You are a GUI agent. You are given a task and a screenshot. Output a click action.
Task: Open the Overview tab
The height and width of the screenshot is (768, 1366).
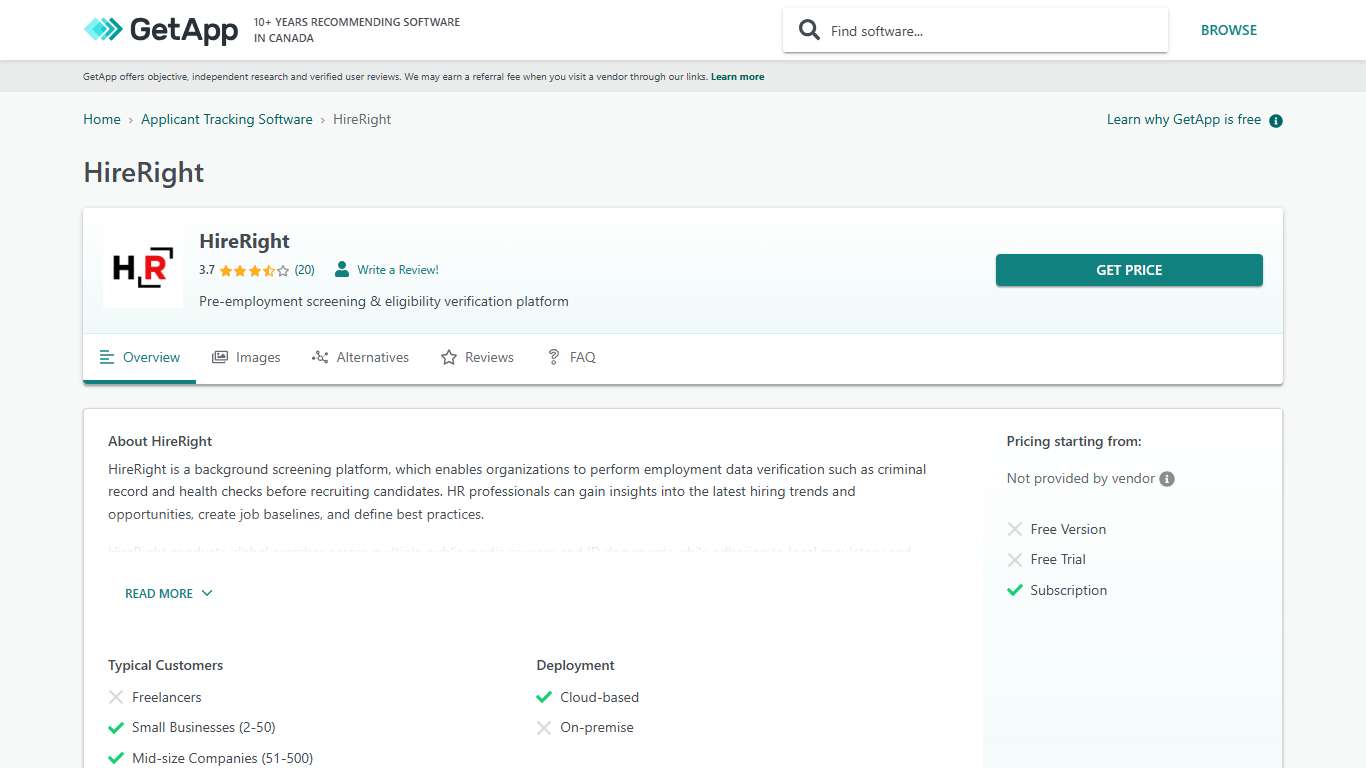(140, 357)
